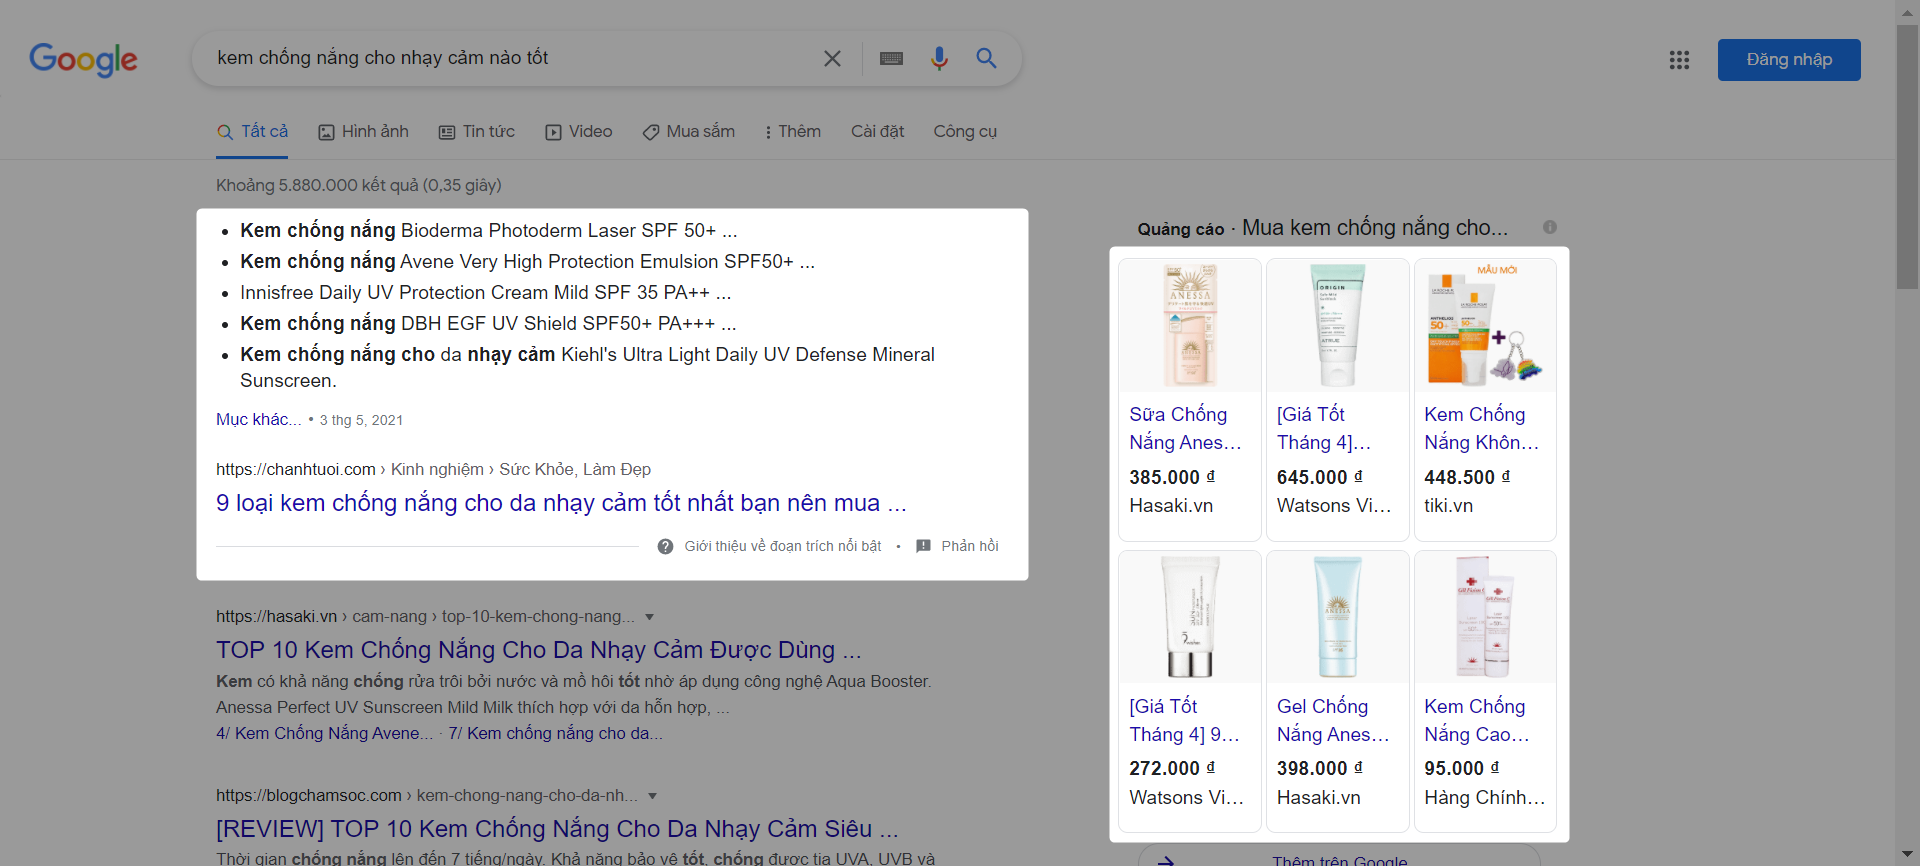
Task: Select the Tất cả tab
Action: tap(252, 132)
